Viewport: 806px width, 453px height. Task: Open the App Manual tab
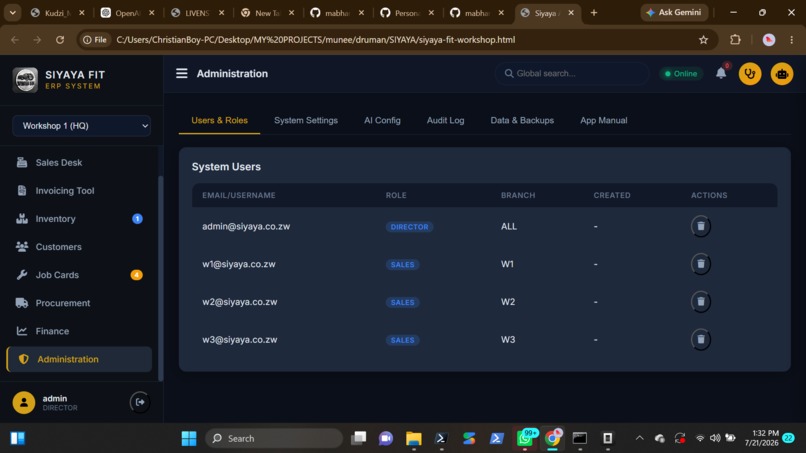click(x=603, y=120)
